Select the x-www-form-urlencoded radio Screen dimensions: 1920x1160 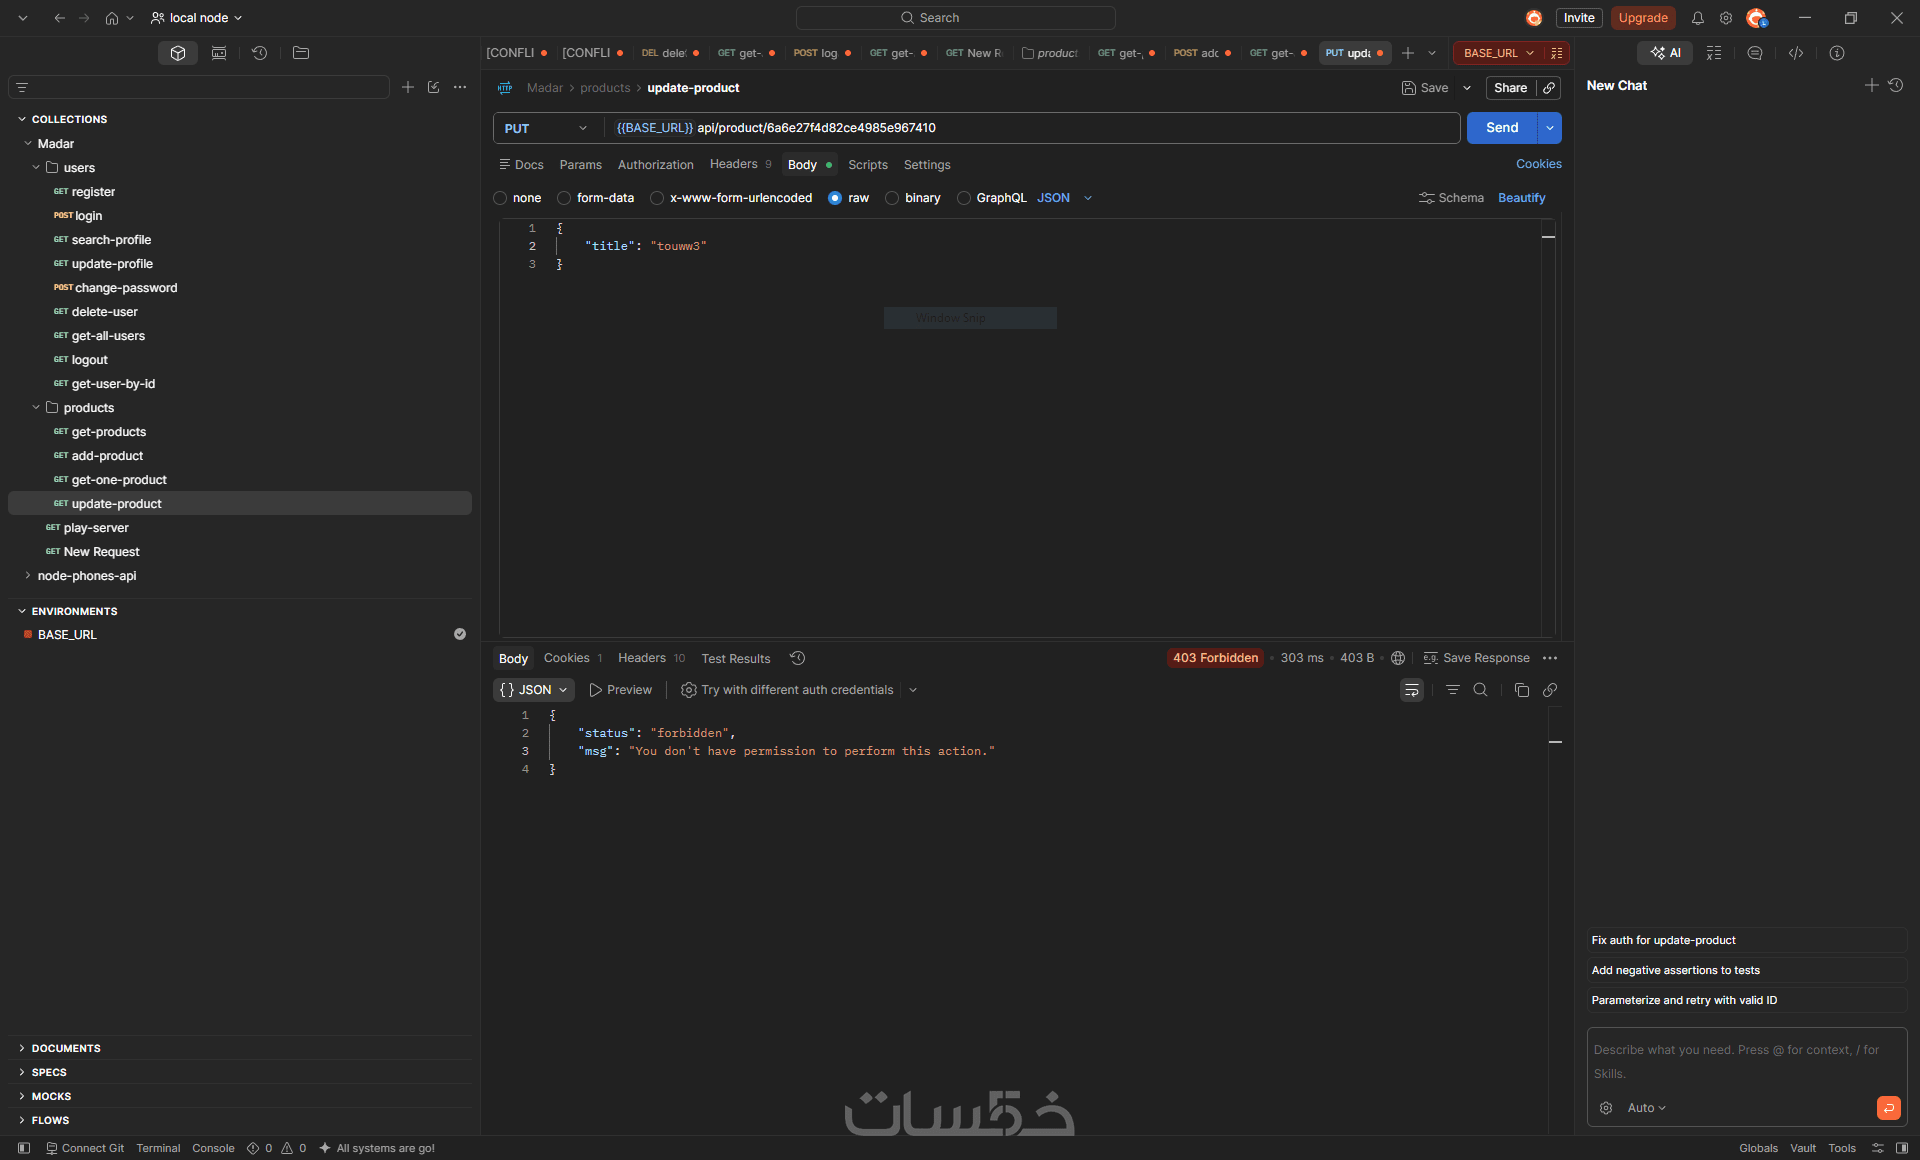coord(657,198)
